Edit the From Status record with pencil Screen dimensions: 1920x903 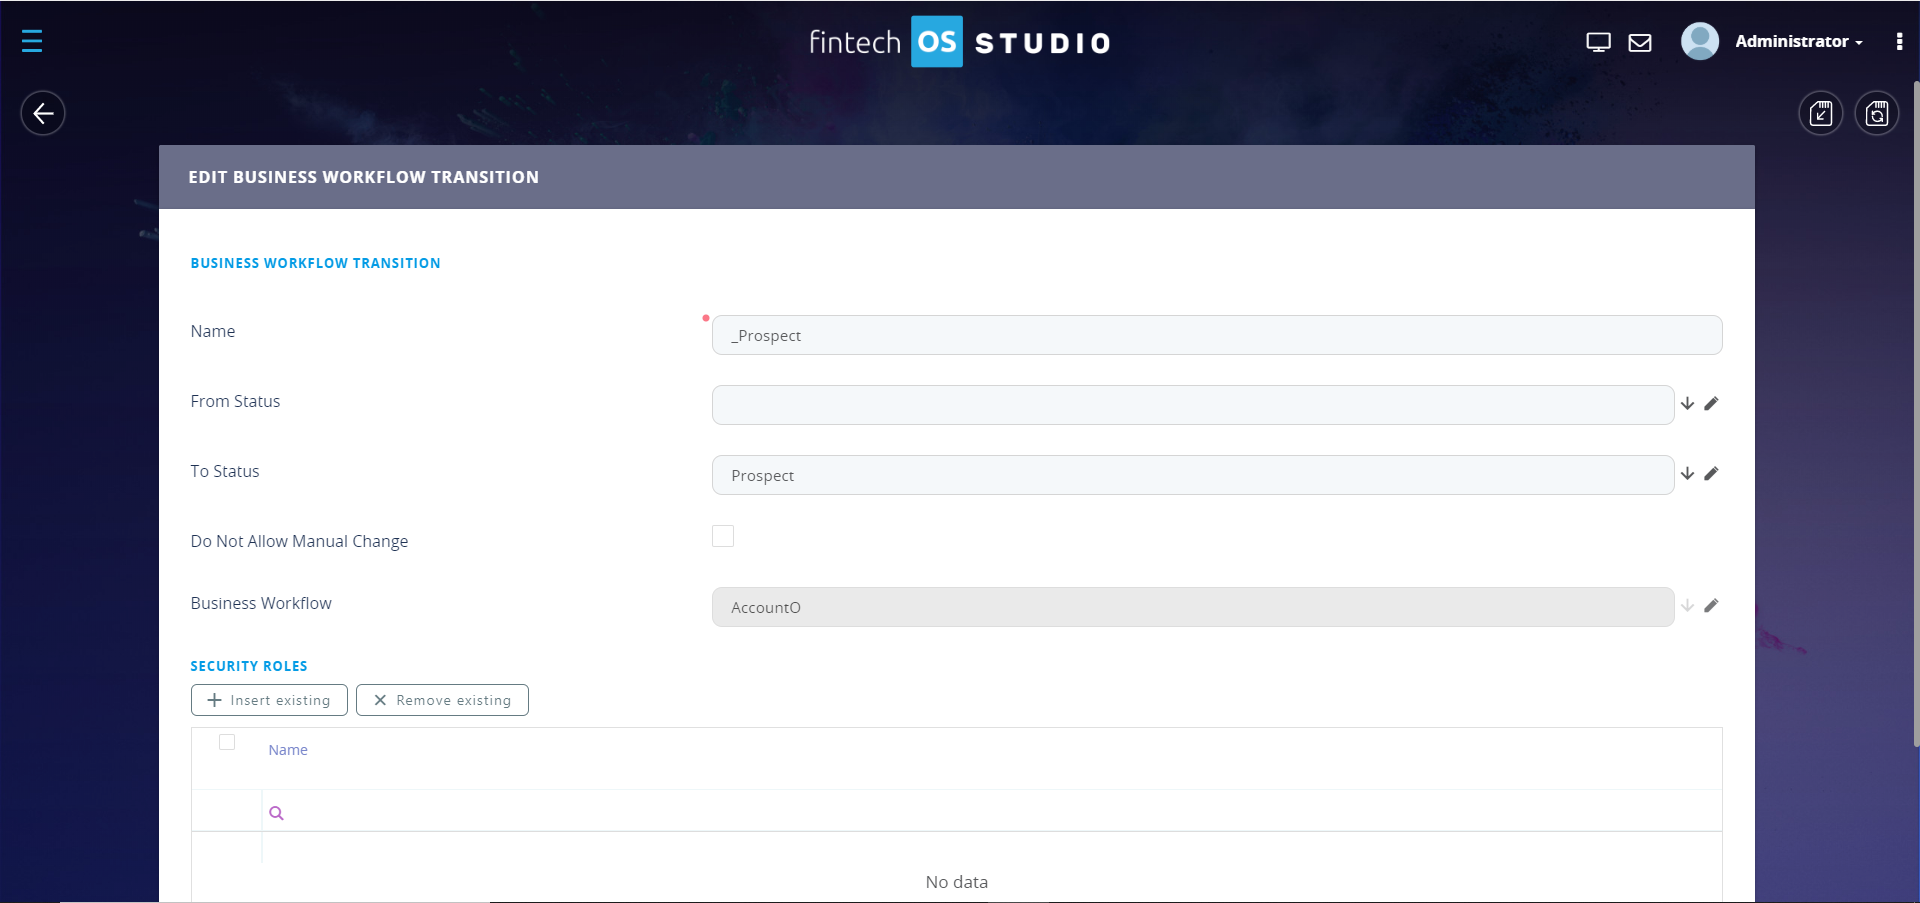click(x=1711, y=404)
